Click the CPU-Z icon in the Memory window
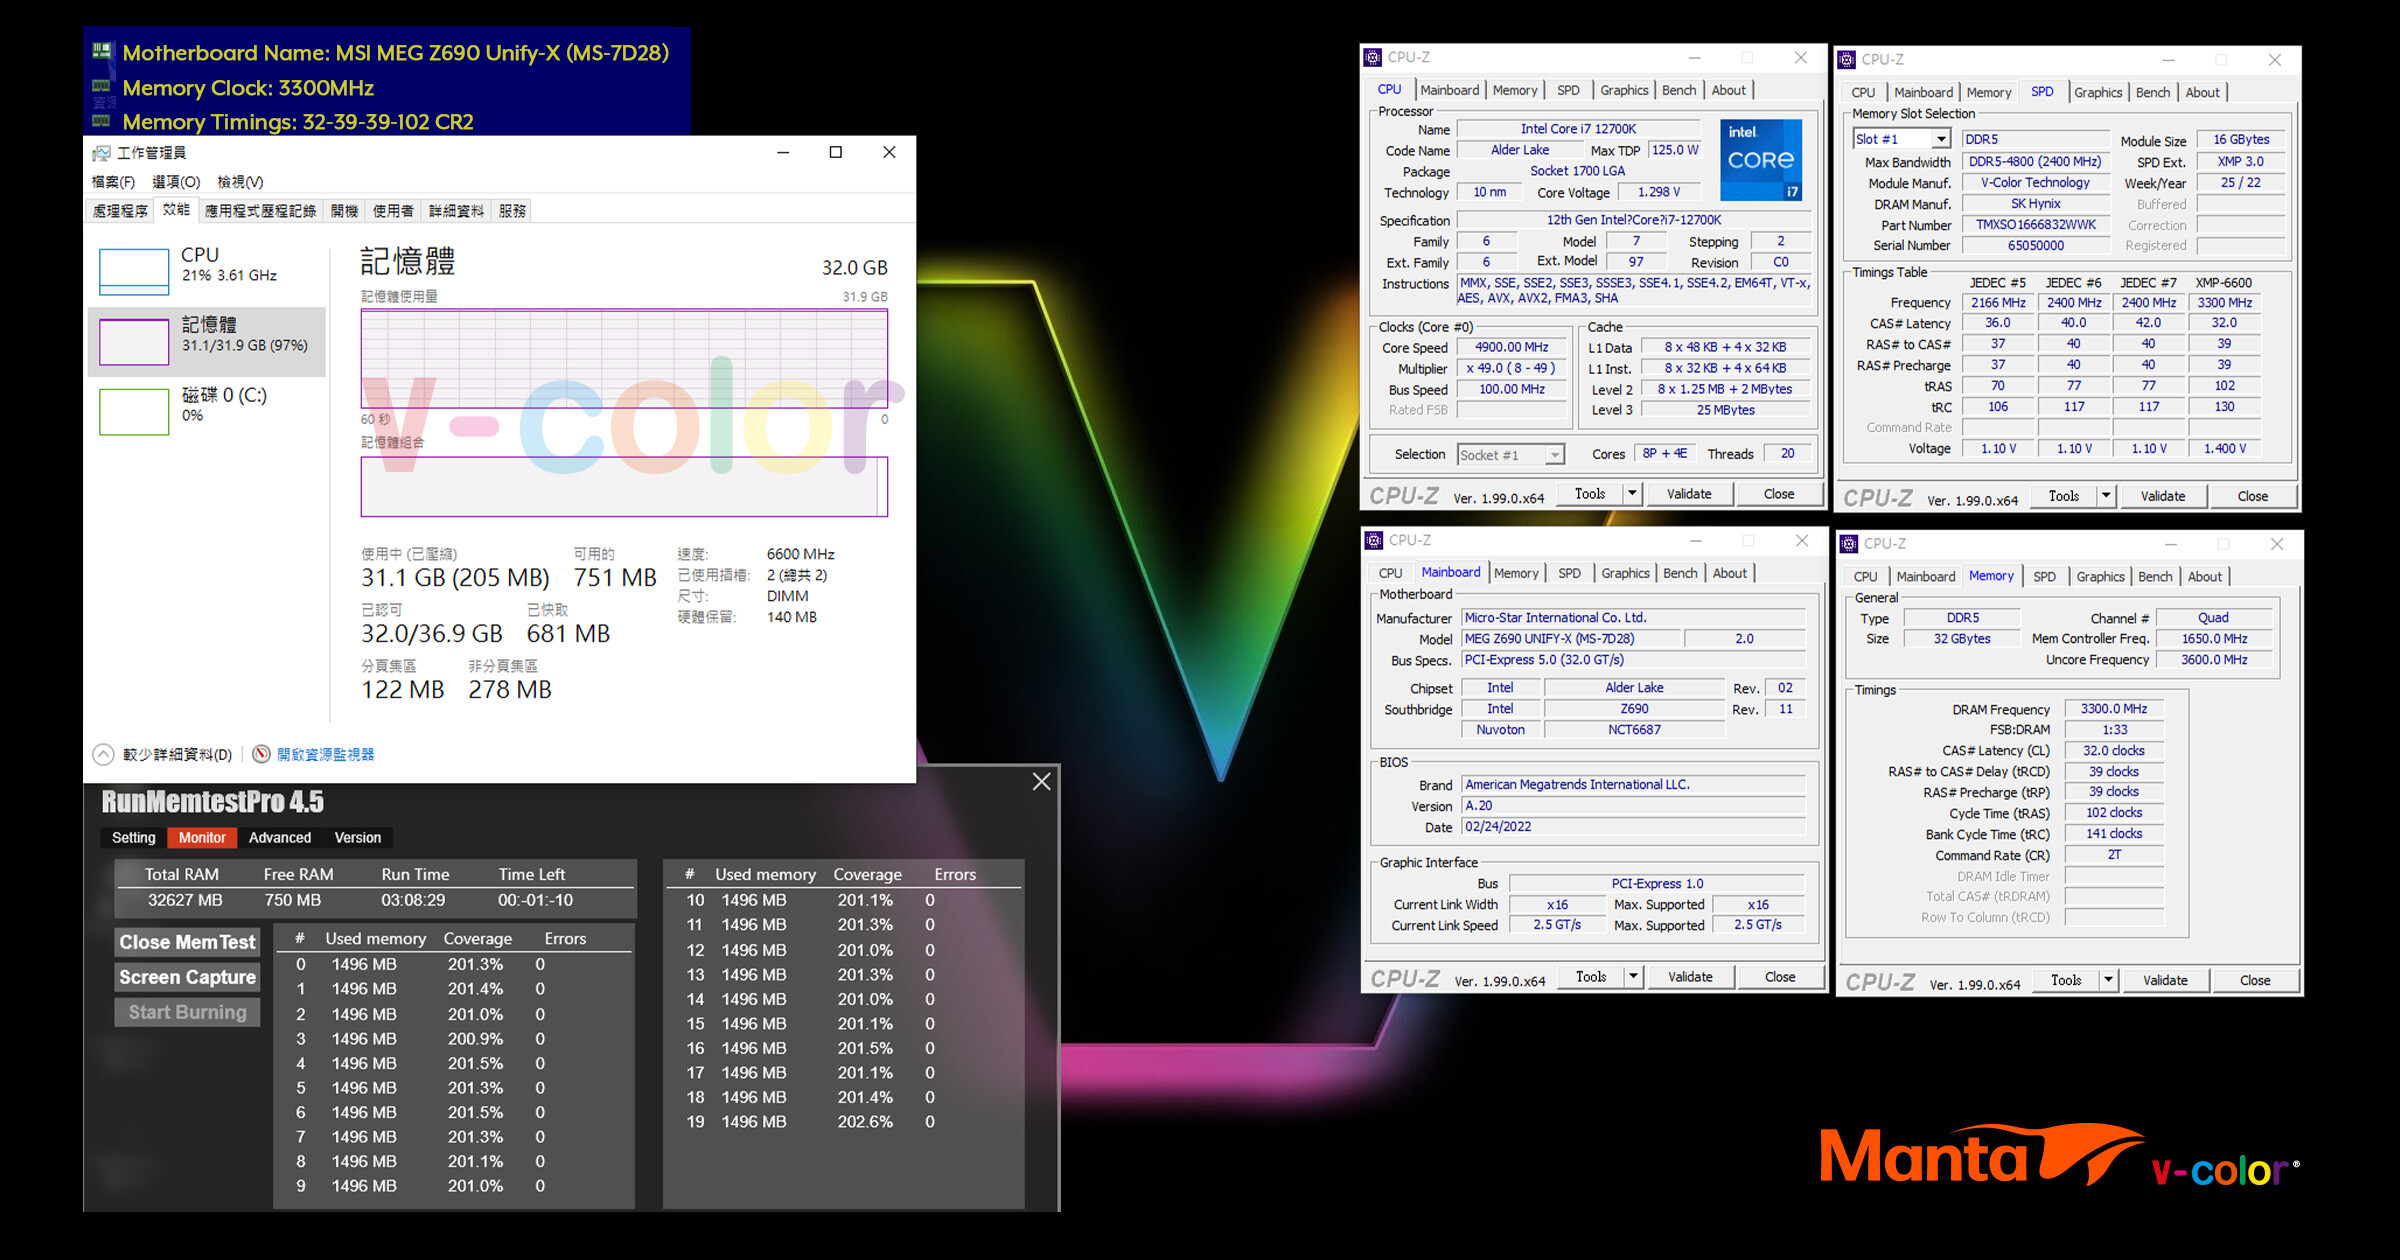The image size is (2400, 1260). 1849,544
